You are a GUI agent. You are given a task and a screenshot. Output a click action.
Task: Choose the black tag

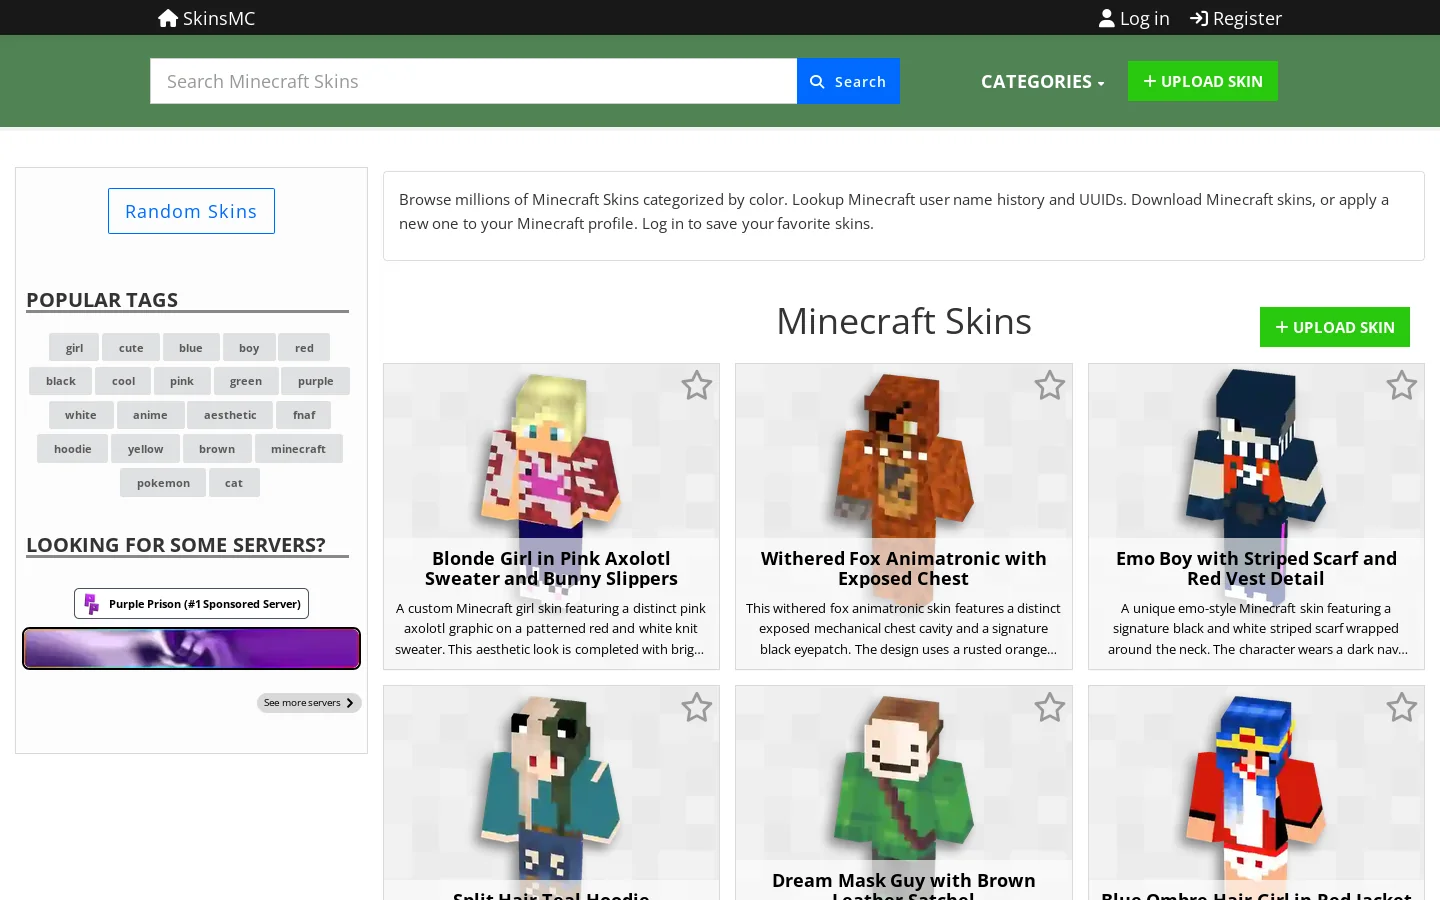[x=61, y=381]
